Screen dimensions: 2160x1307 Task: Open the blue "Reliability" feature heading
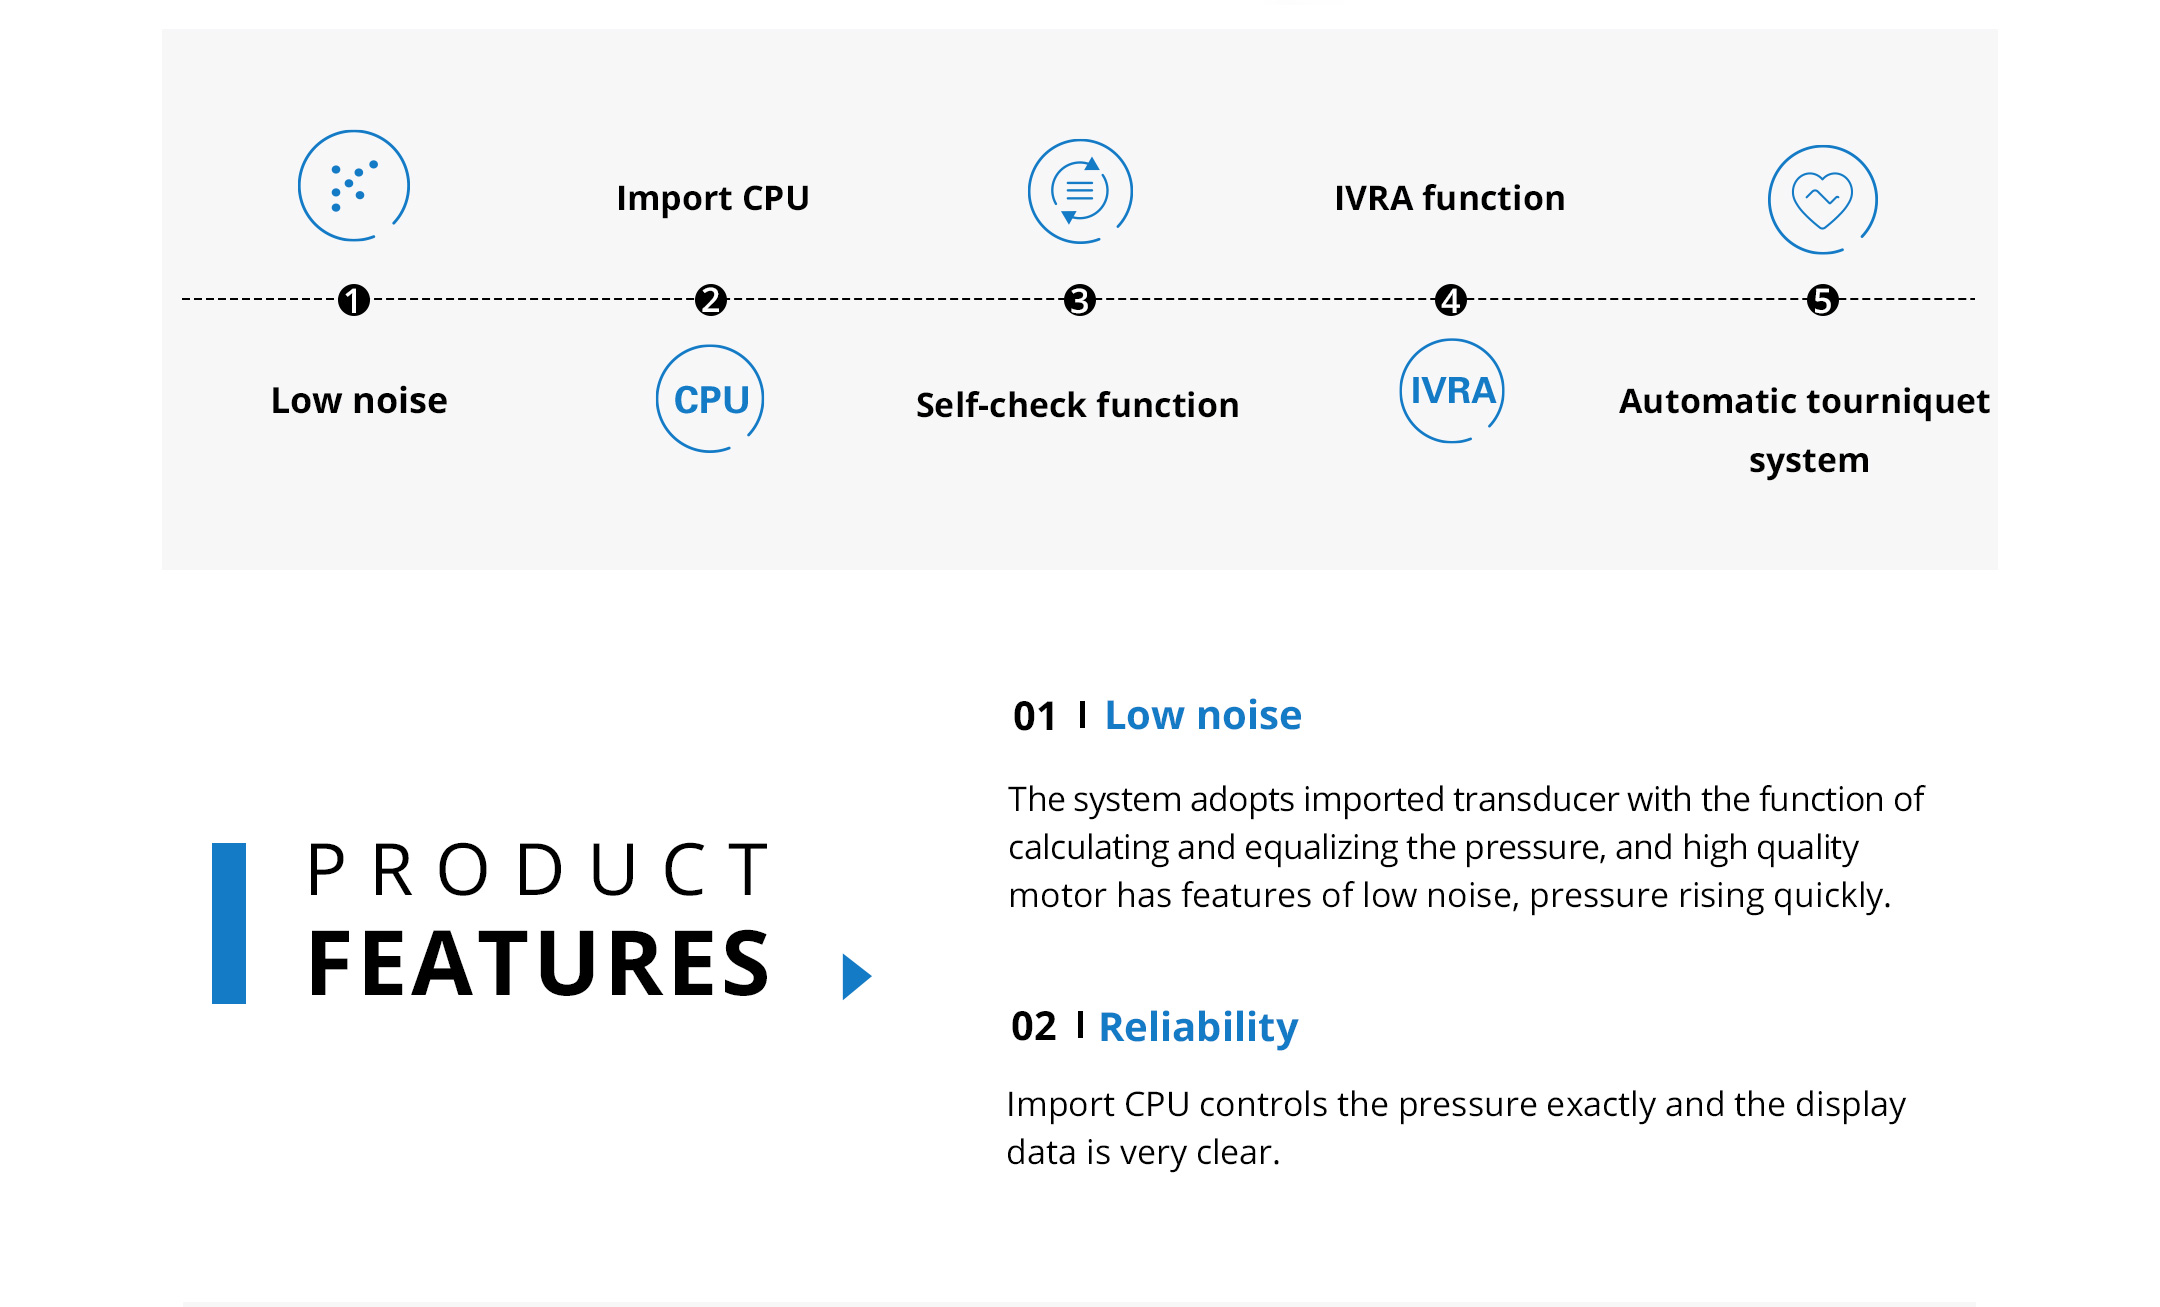coord(1198,1027)
